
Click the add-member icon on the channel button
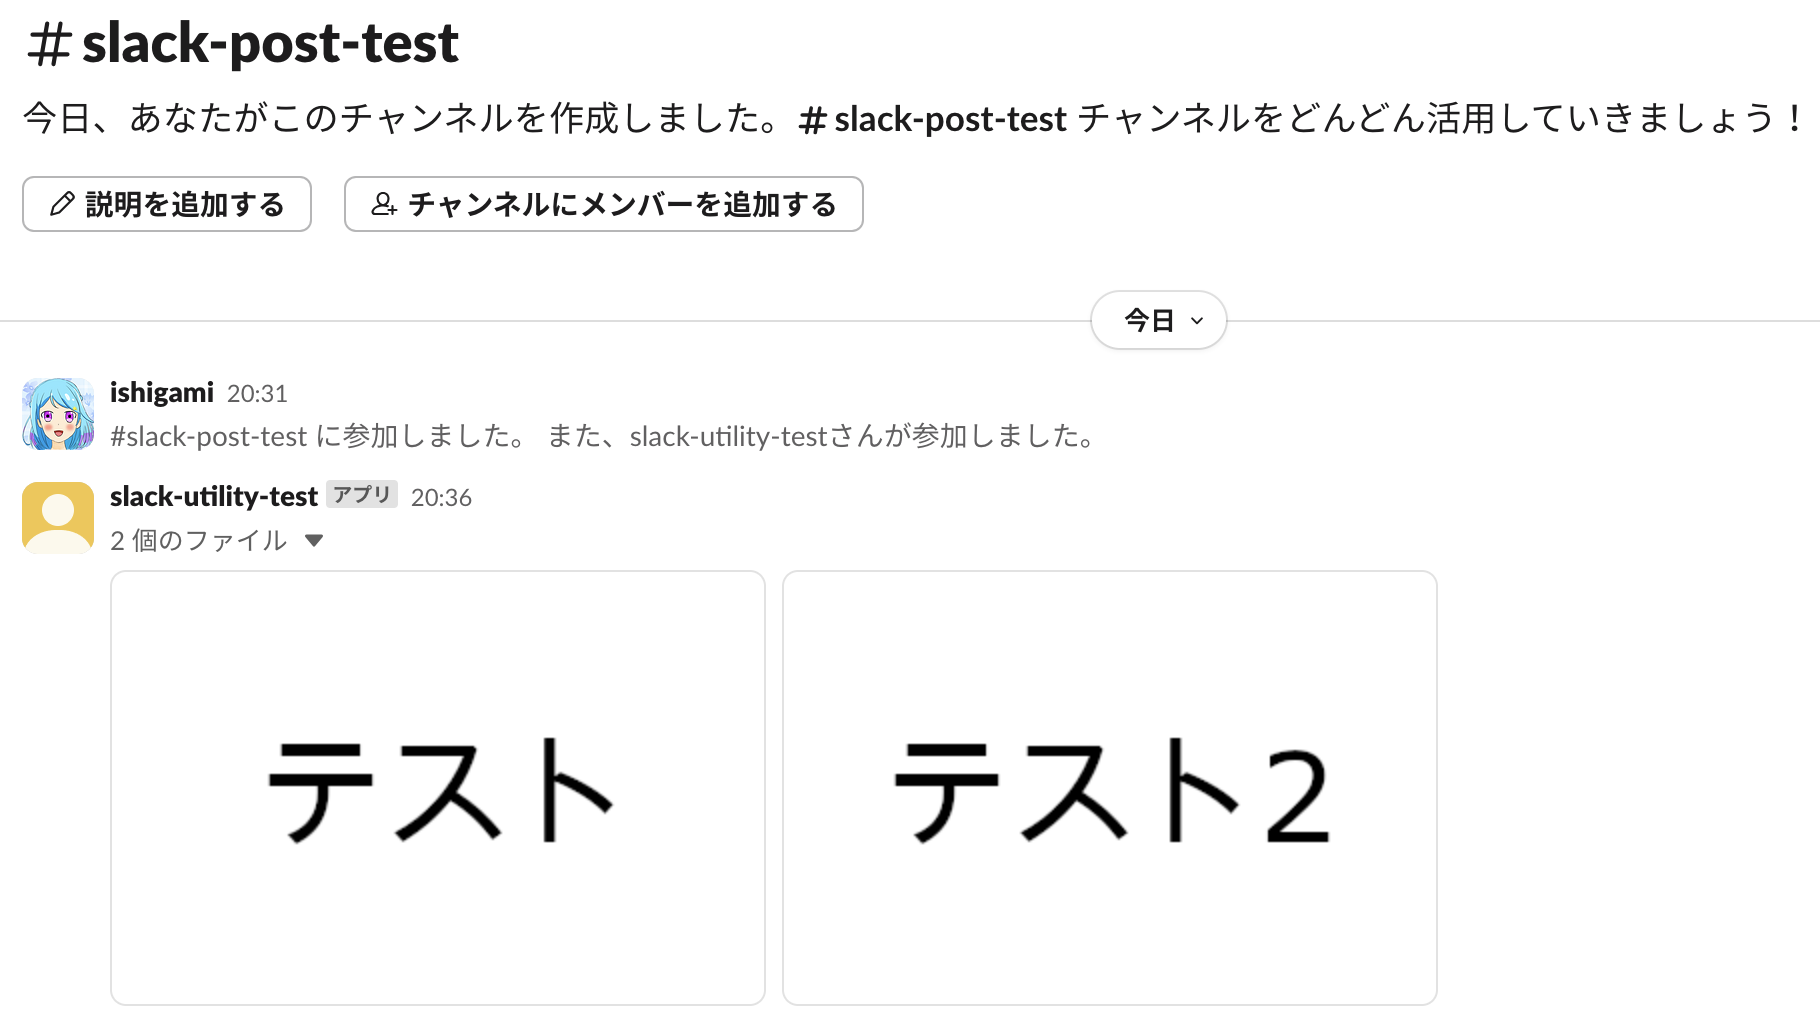385,204
